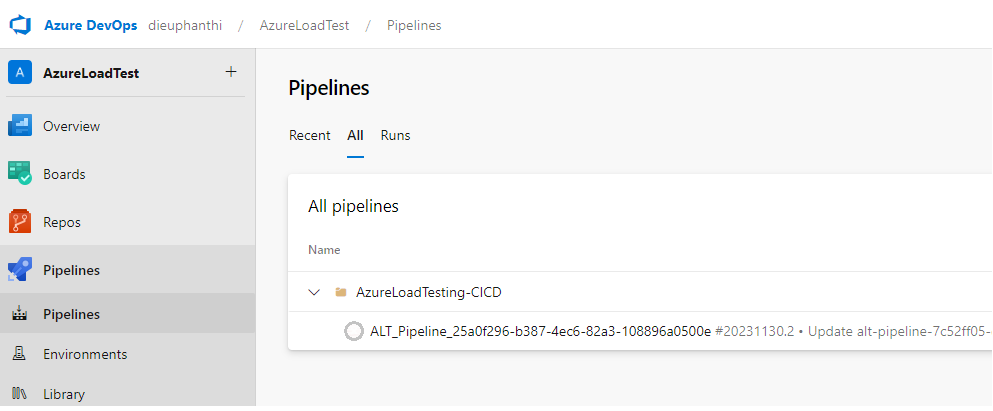Switch to the Recent tab

(x=309, y=135)
